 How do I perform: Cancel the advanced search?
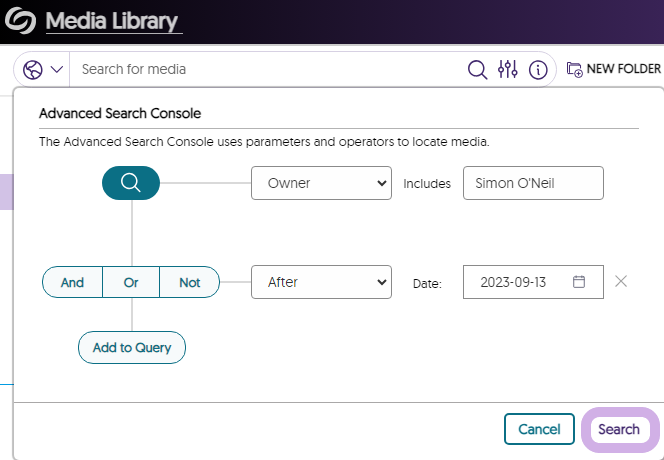pyautogui.click(x=539, y=429)
